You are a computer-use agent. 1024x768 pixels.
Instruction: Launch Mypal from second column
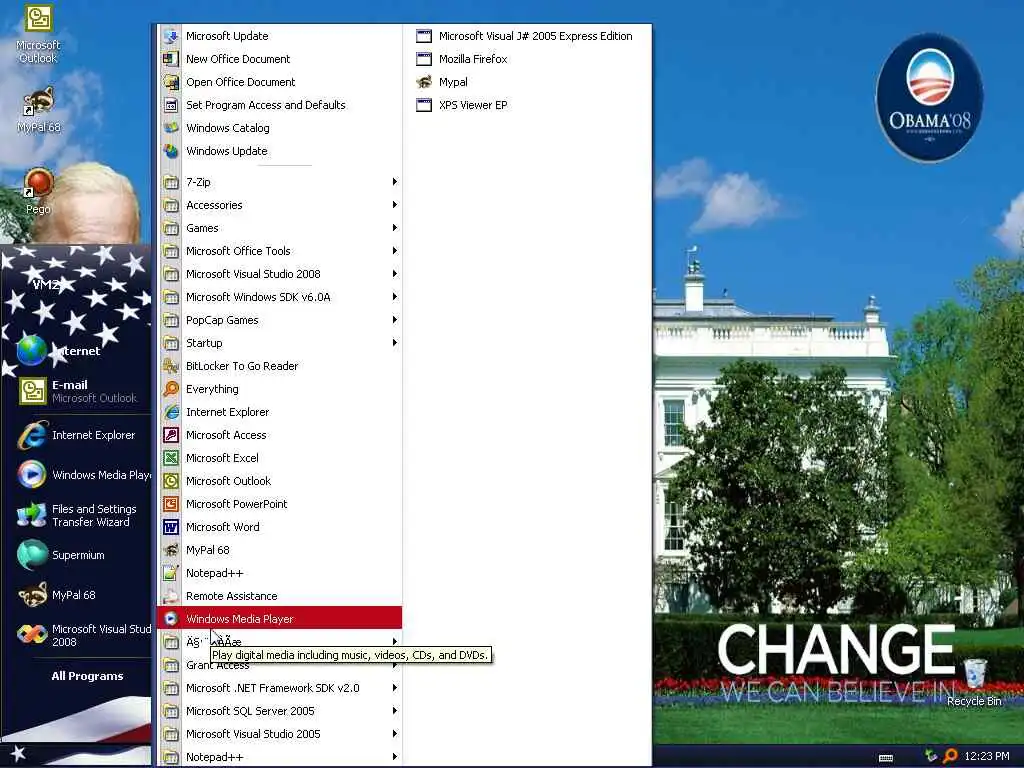point(528,82)
